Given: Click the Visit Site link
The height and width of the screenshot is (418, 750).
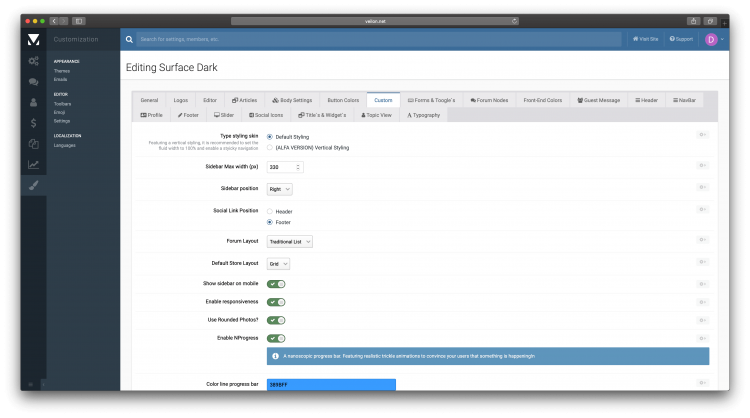Looking at the screenshot, I should [x=644, y=39].
